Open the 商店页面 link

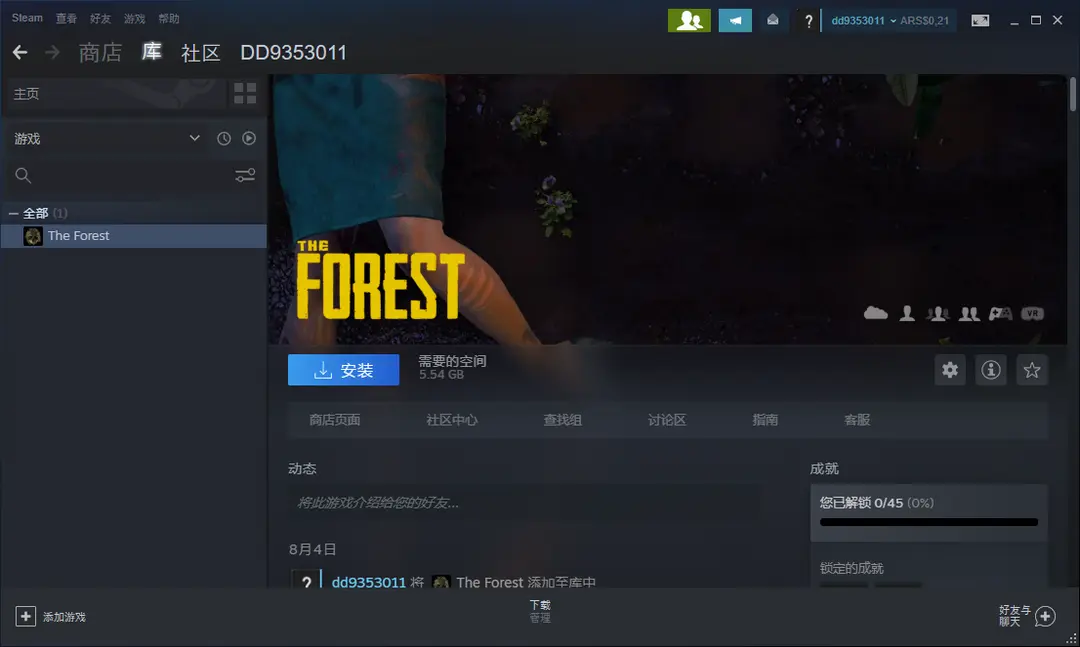(335, 420)
